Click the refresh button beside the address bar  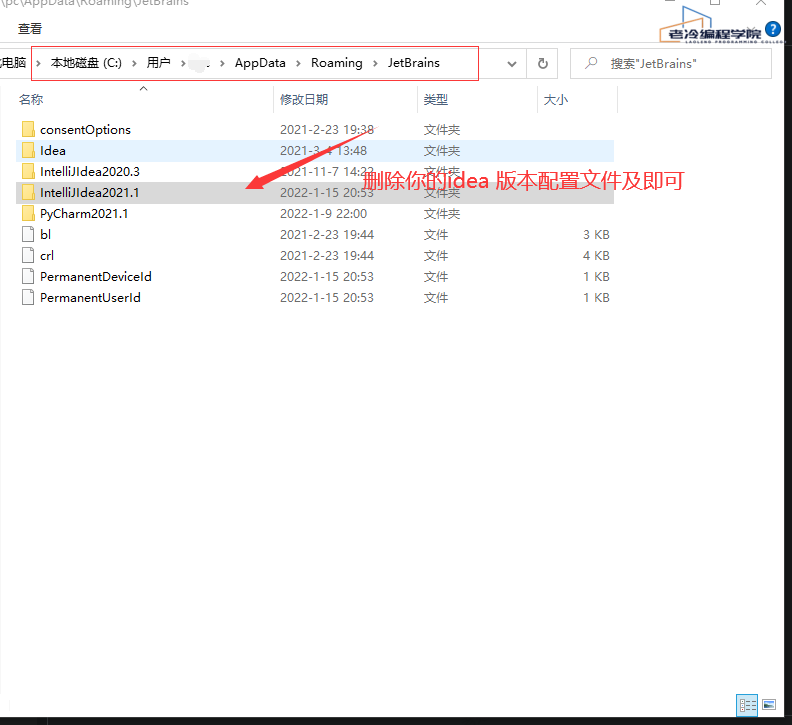[x=542, y=64]
